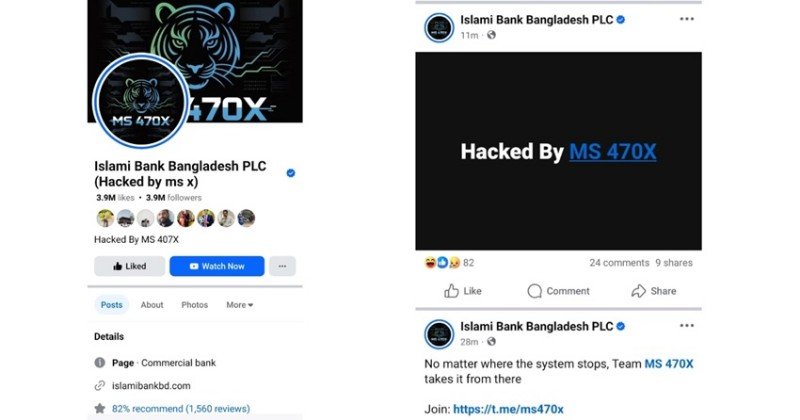This screenshot has width=800, height=420.
Task: Click the verified badge beside page title
Action: pos(291,173)
